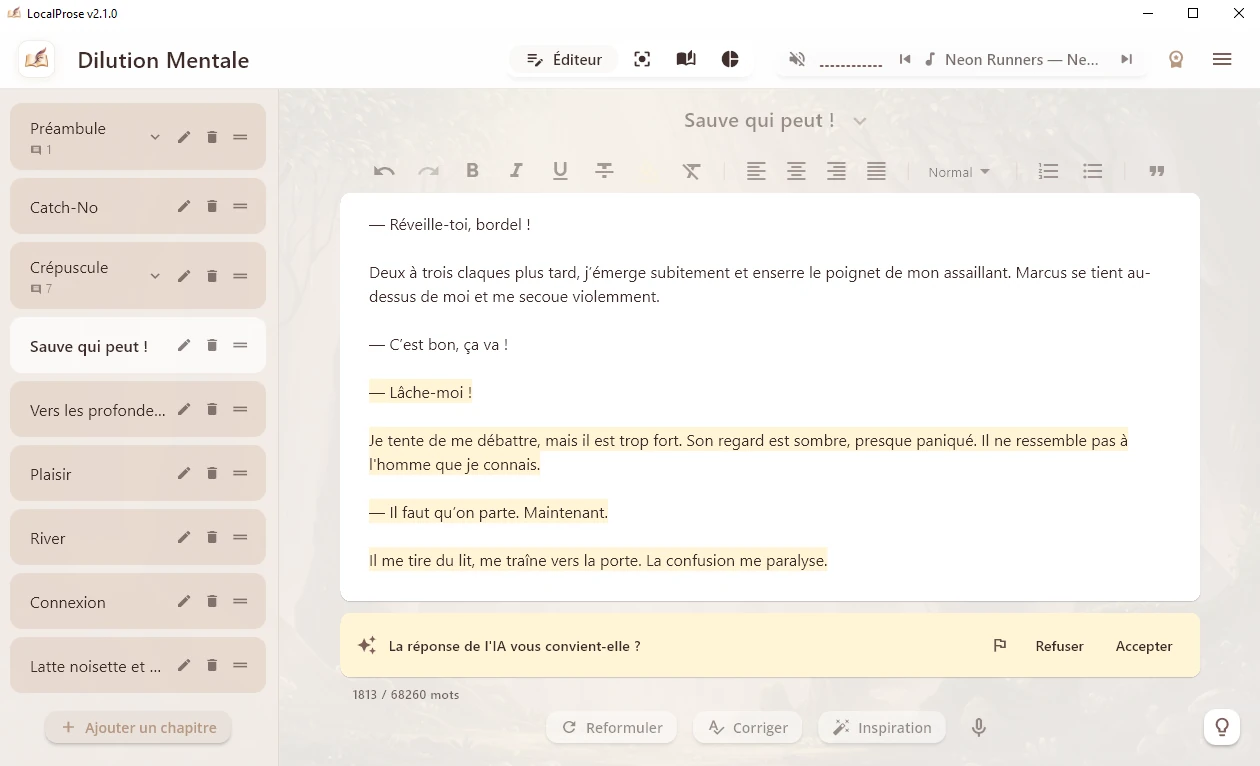Image resolution: width=1260 pixels, height=766 pixels.
Task: Unmute the music player sound
Action: (797, 60)
